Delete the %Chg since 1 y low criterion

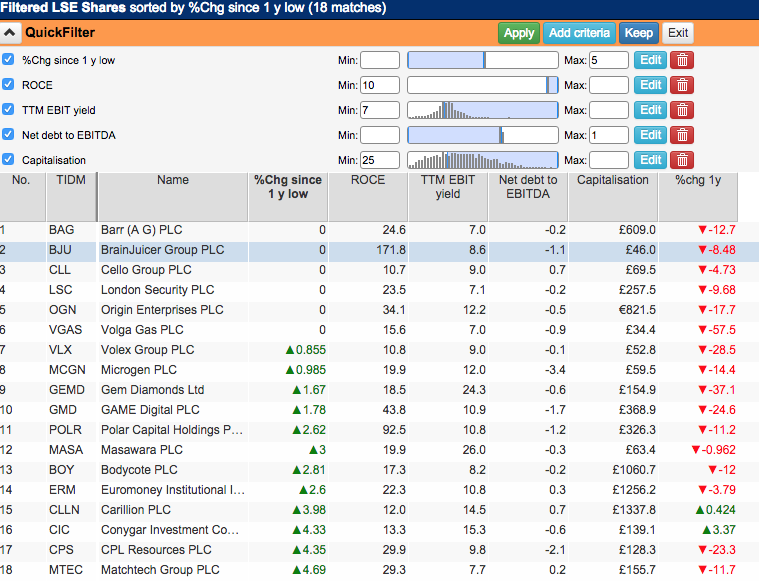coord(682,60)
